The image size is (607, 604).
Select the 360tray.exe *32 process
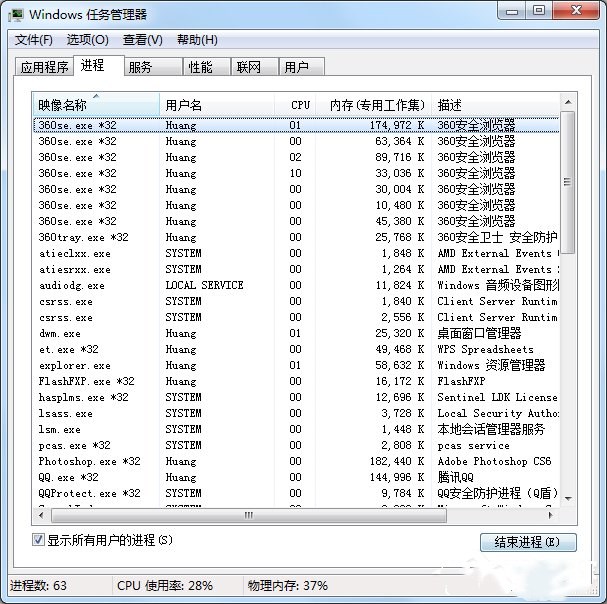[x=296, y=237]
